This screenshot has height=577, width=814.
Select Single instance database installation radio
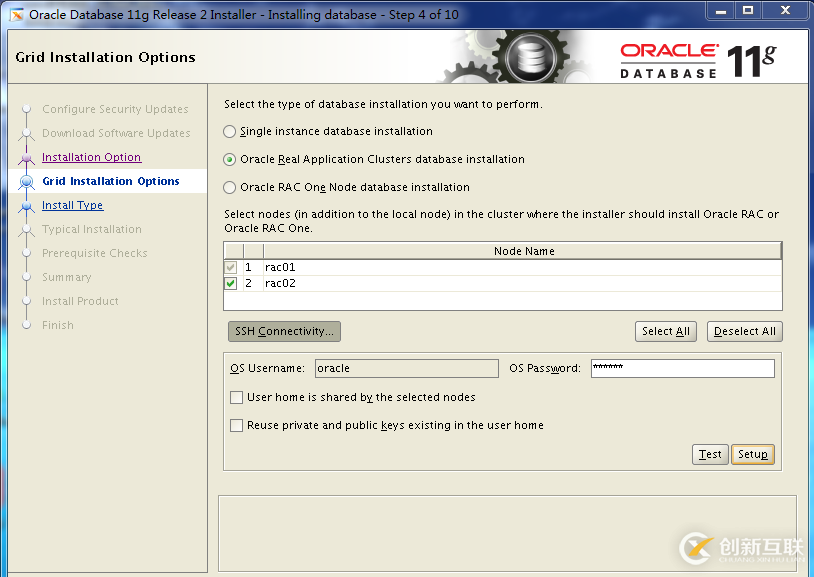coord(229,131)
